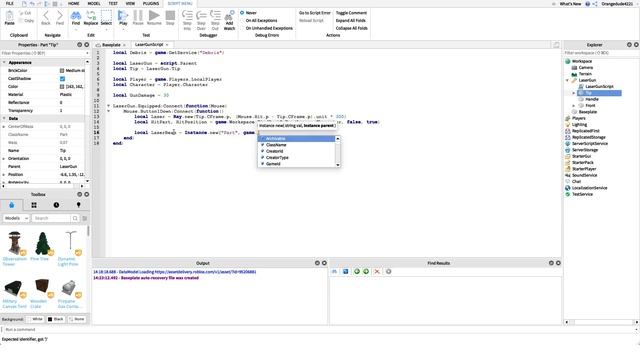Click the red X clear icon in Find Results
This screenshot has height=360, width=640.
coord(377,271)
